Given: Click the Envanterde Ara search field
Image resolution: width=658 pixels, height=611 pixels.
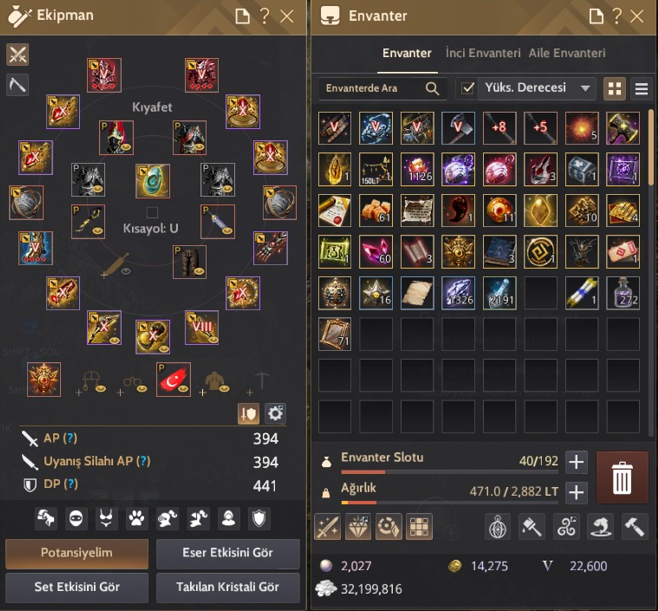Looking at the screenshot, I should [x=381, y=88].
